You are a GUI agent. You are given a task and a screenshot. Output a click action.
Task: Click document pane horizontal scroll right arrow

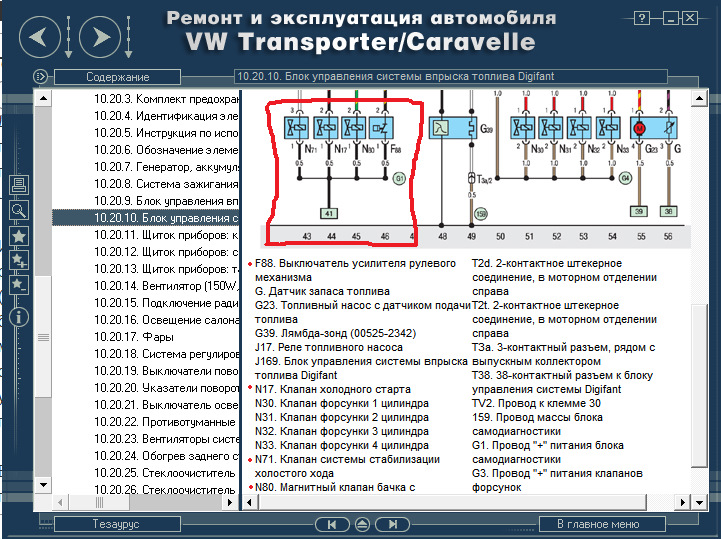click(682, 502)
